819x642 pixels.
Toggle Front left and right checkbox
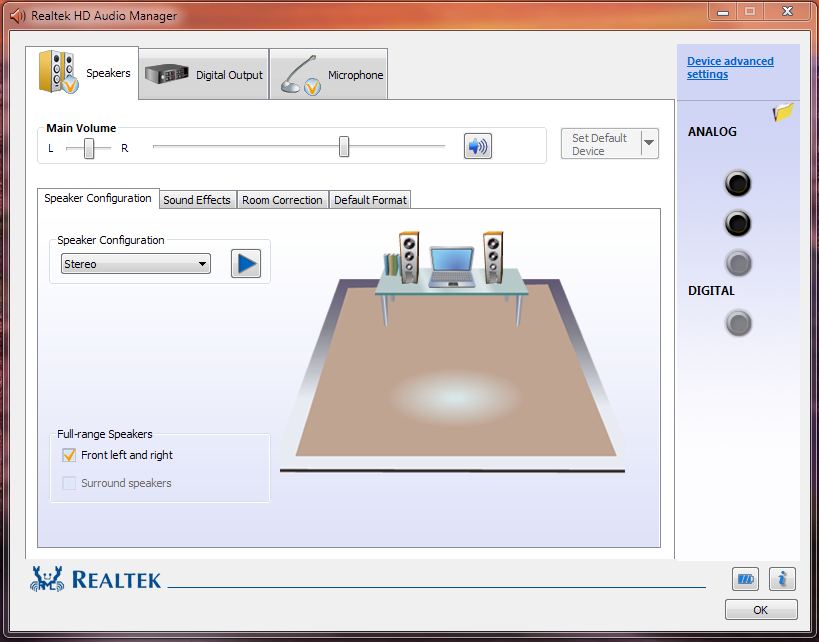pos(69,455)
